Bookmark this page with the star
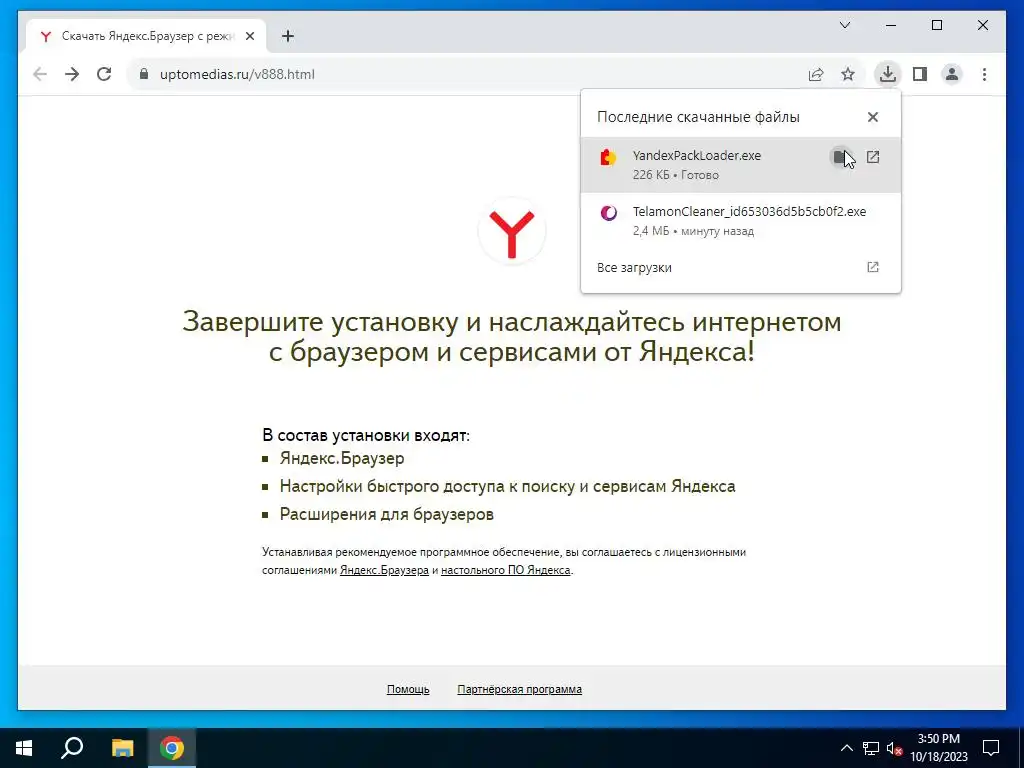 [x=848, y=74]
